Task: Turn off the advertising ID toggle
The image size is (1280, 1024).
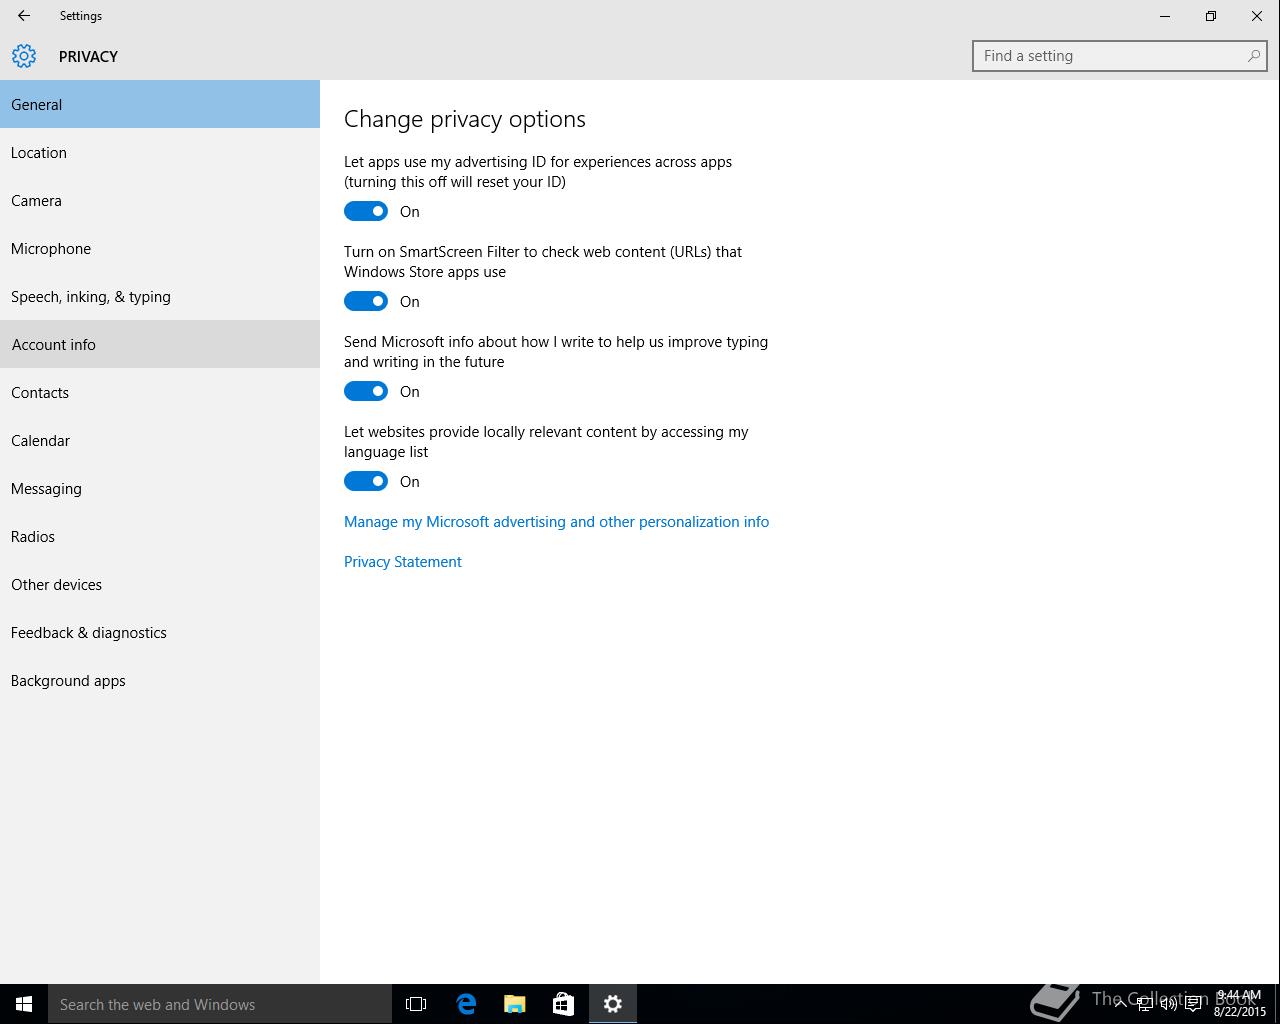Action: click(x=366, y=211)
